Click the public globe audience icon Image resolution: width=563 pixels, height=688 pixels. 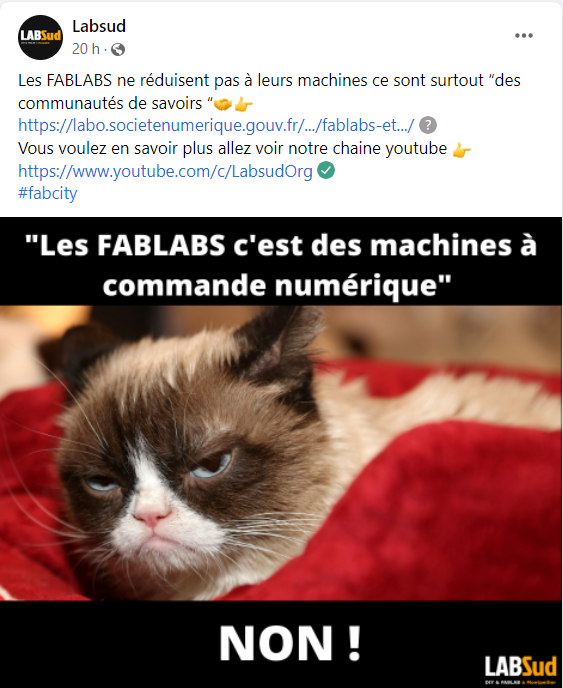point(118,50)
